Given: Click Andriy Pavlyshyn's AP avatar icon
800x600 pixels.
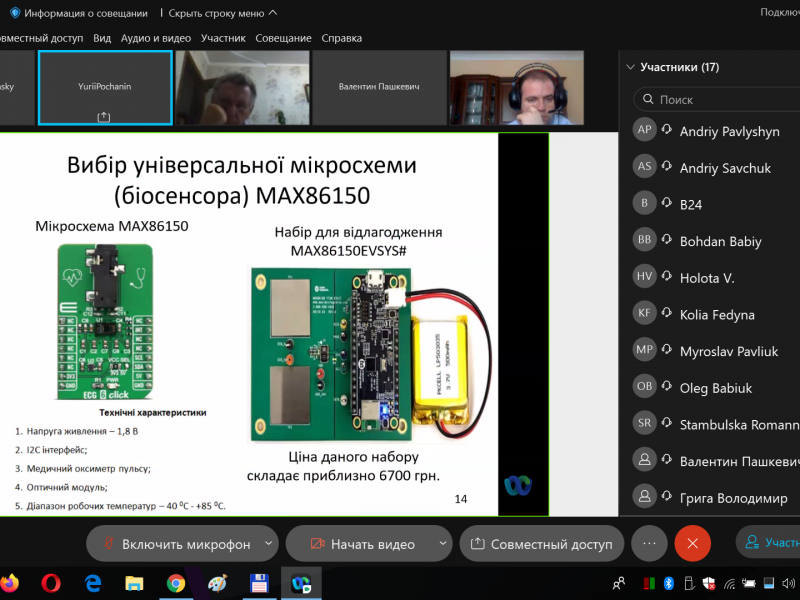Looking at the screenshot, I should click(645, 131).
